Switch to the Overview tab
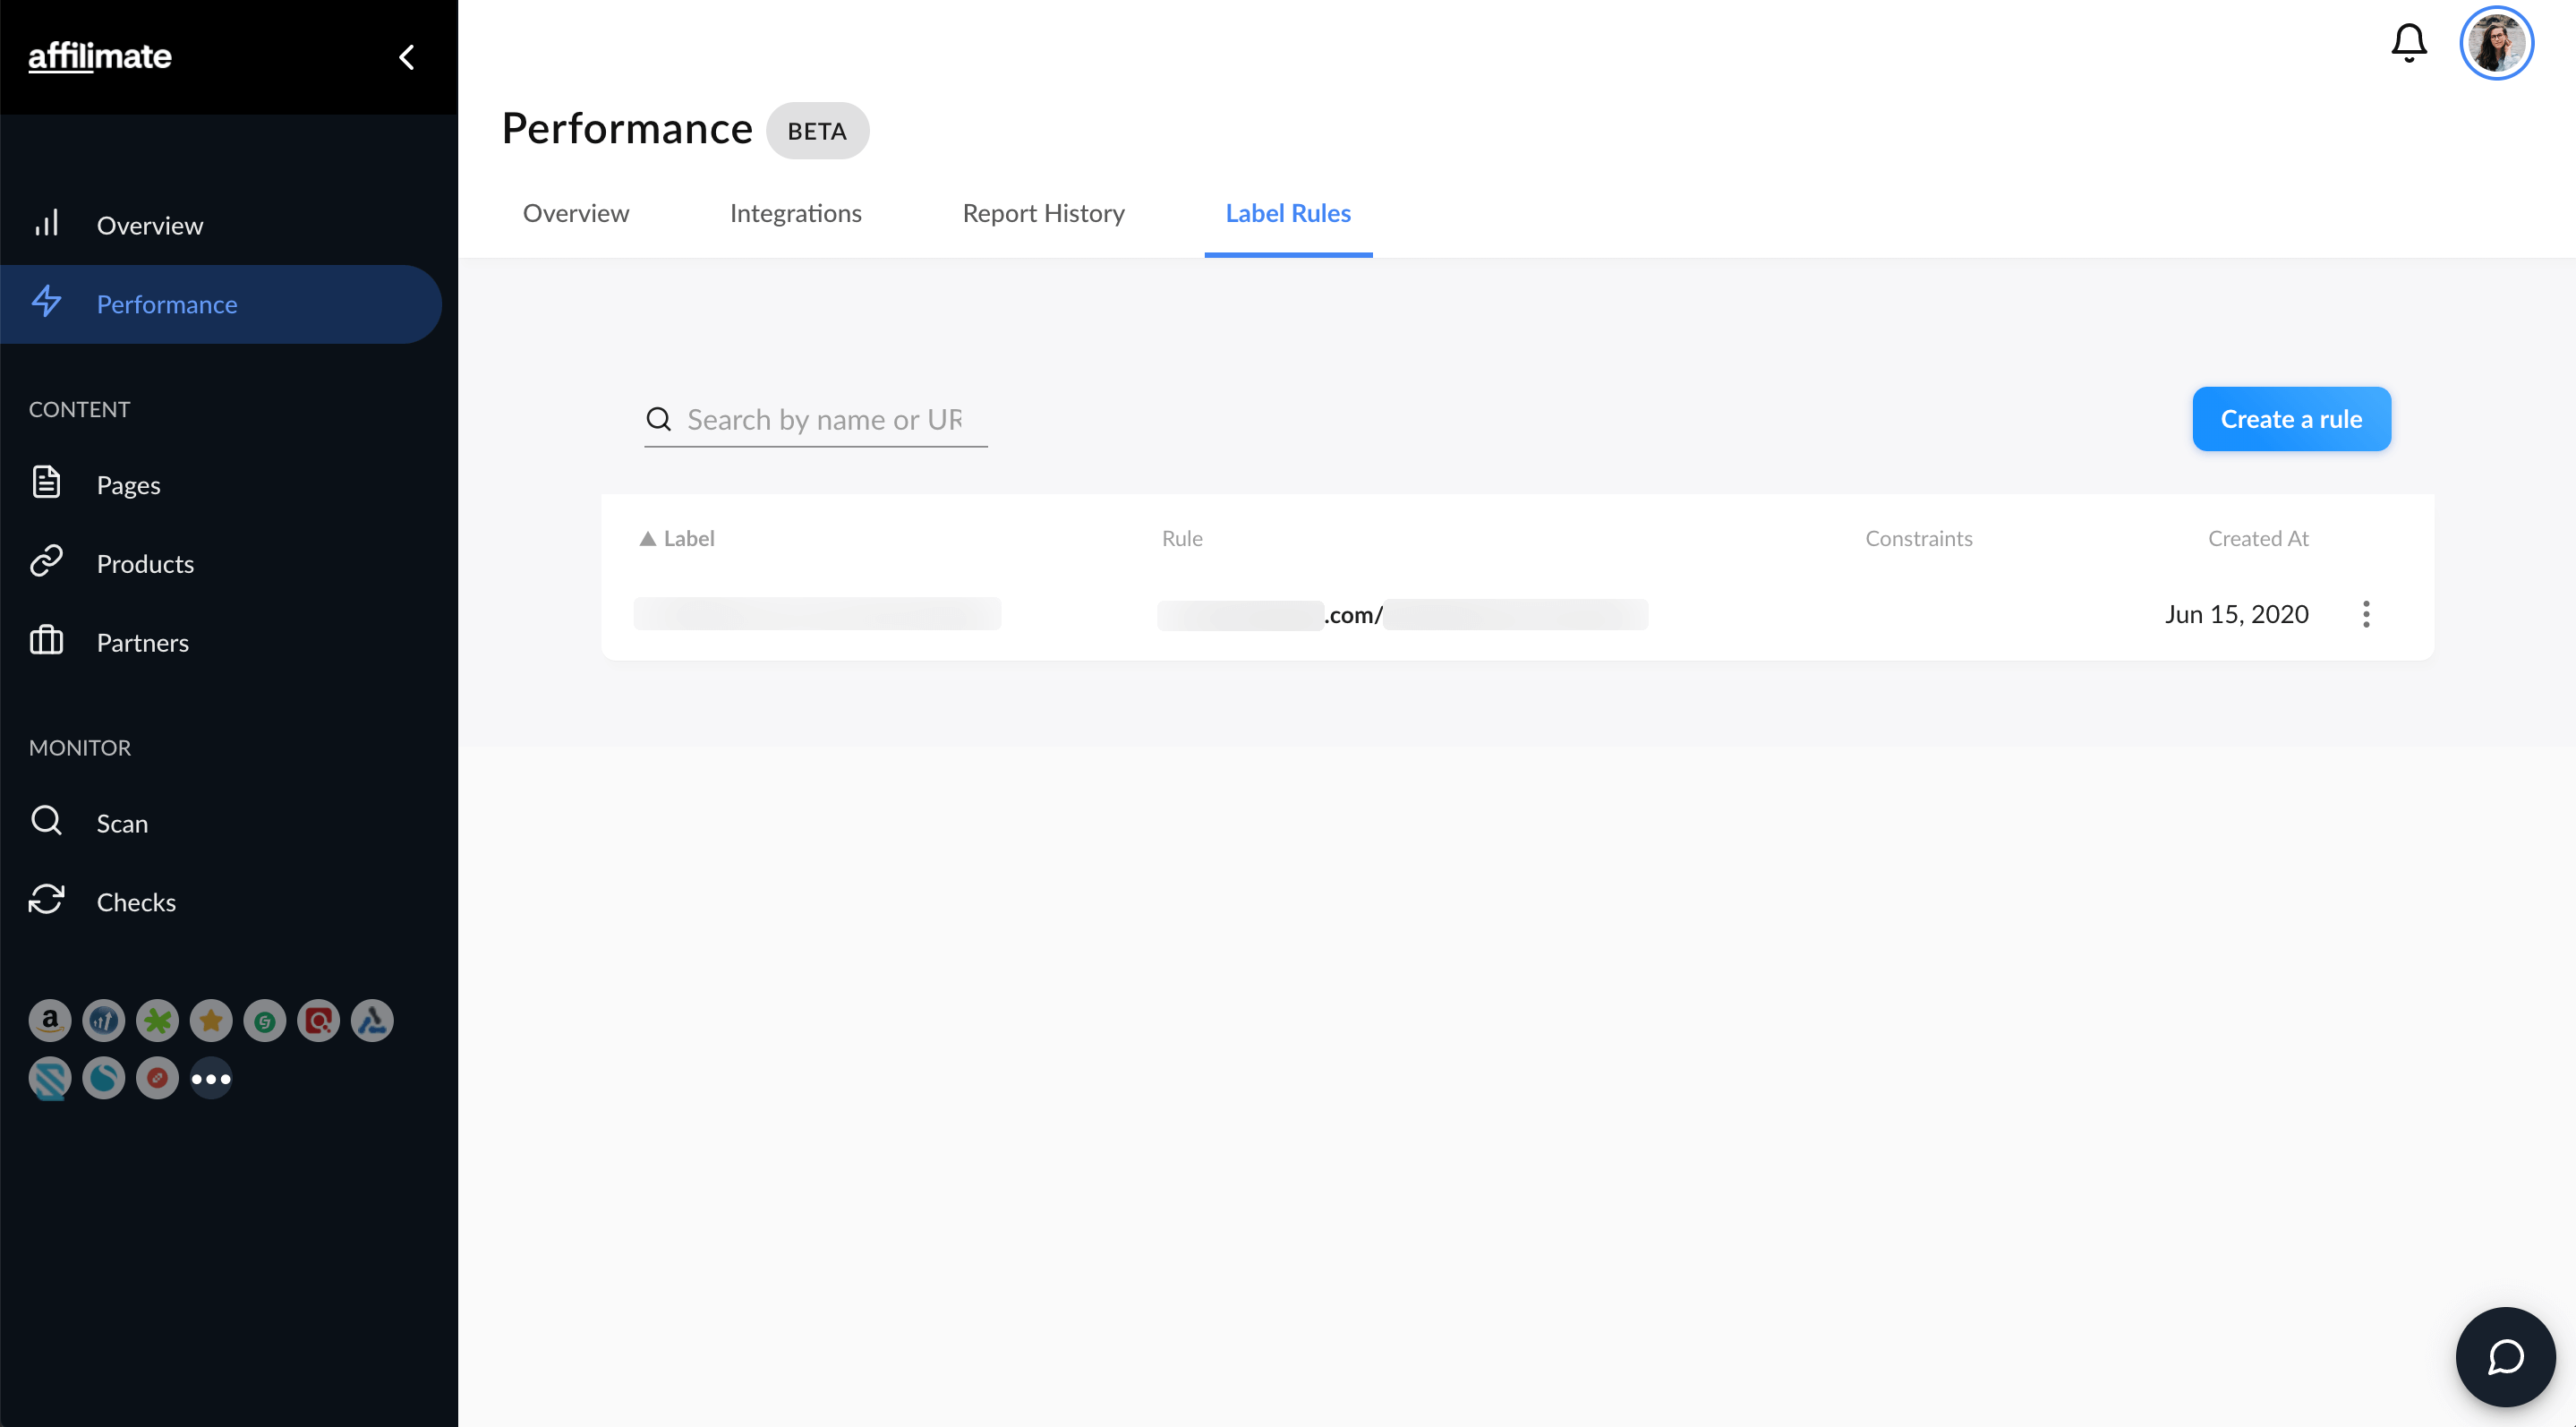2576x1427 pixels. pyautogui.click(x=575, y=213)
